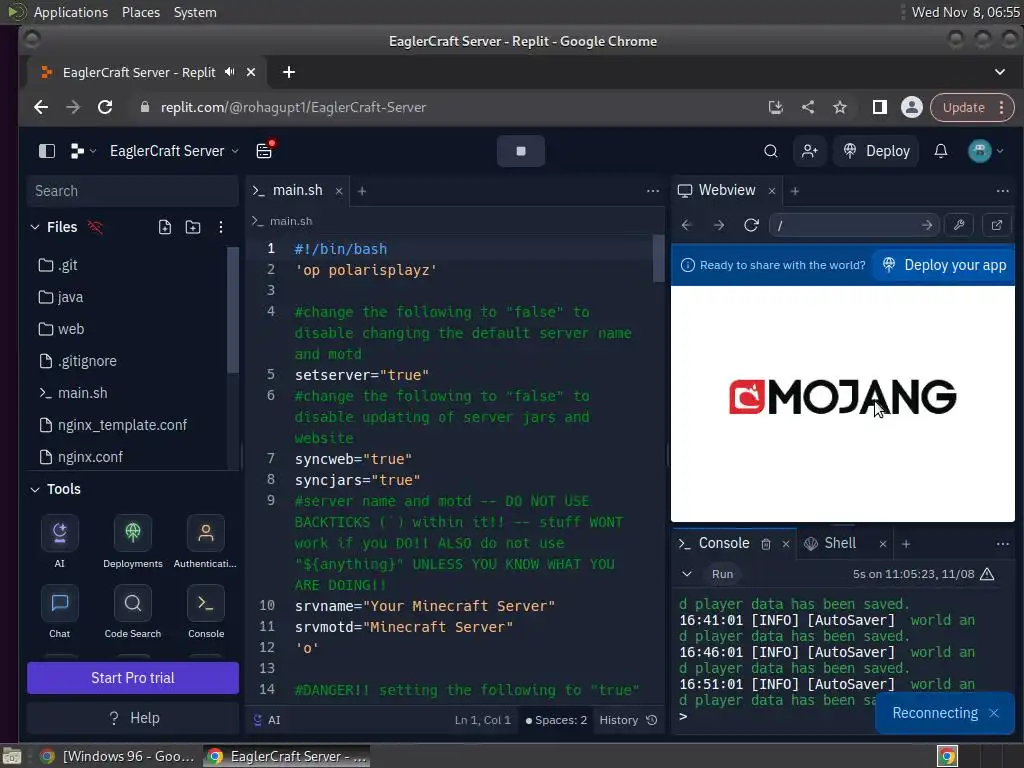This screenshot has width=1024, height=768.
Task: Open the Console tool
Action: 206,612
